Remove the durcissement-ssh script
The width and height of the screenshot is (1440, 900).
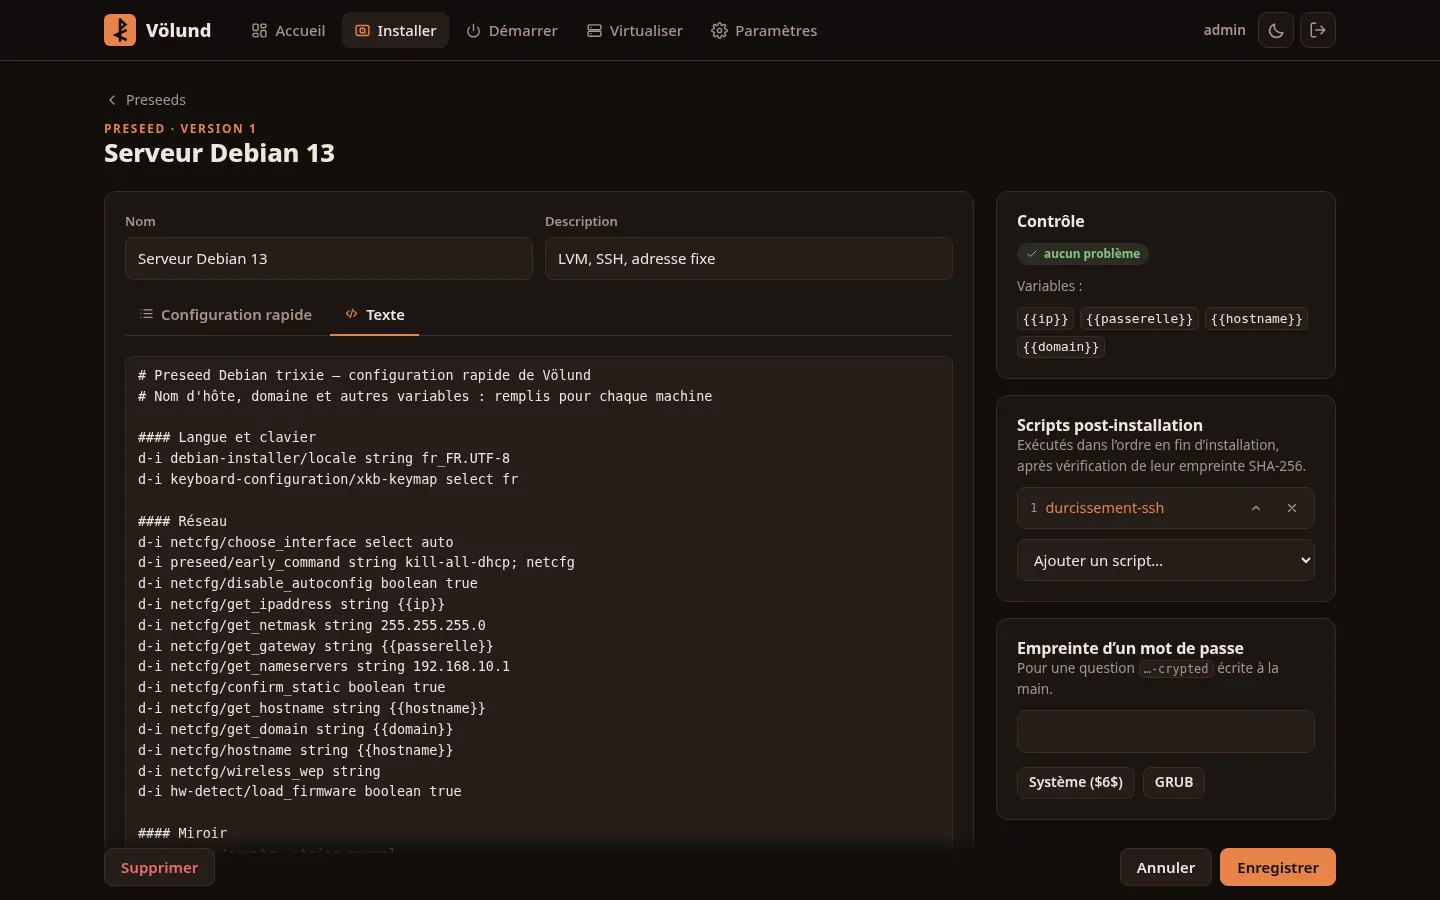tap(1292, 508)
